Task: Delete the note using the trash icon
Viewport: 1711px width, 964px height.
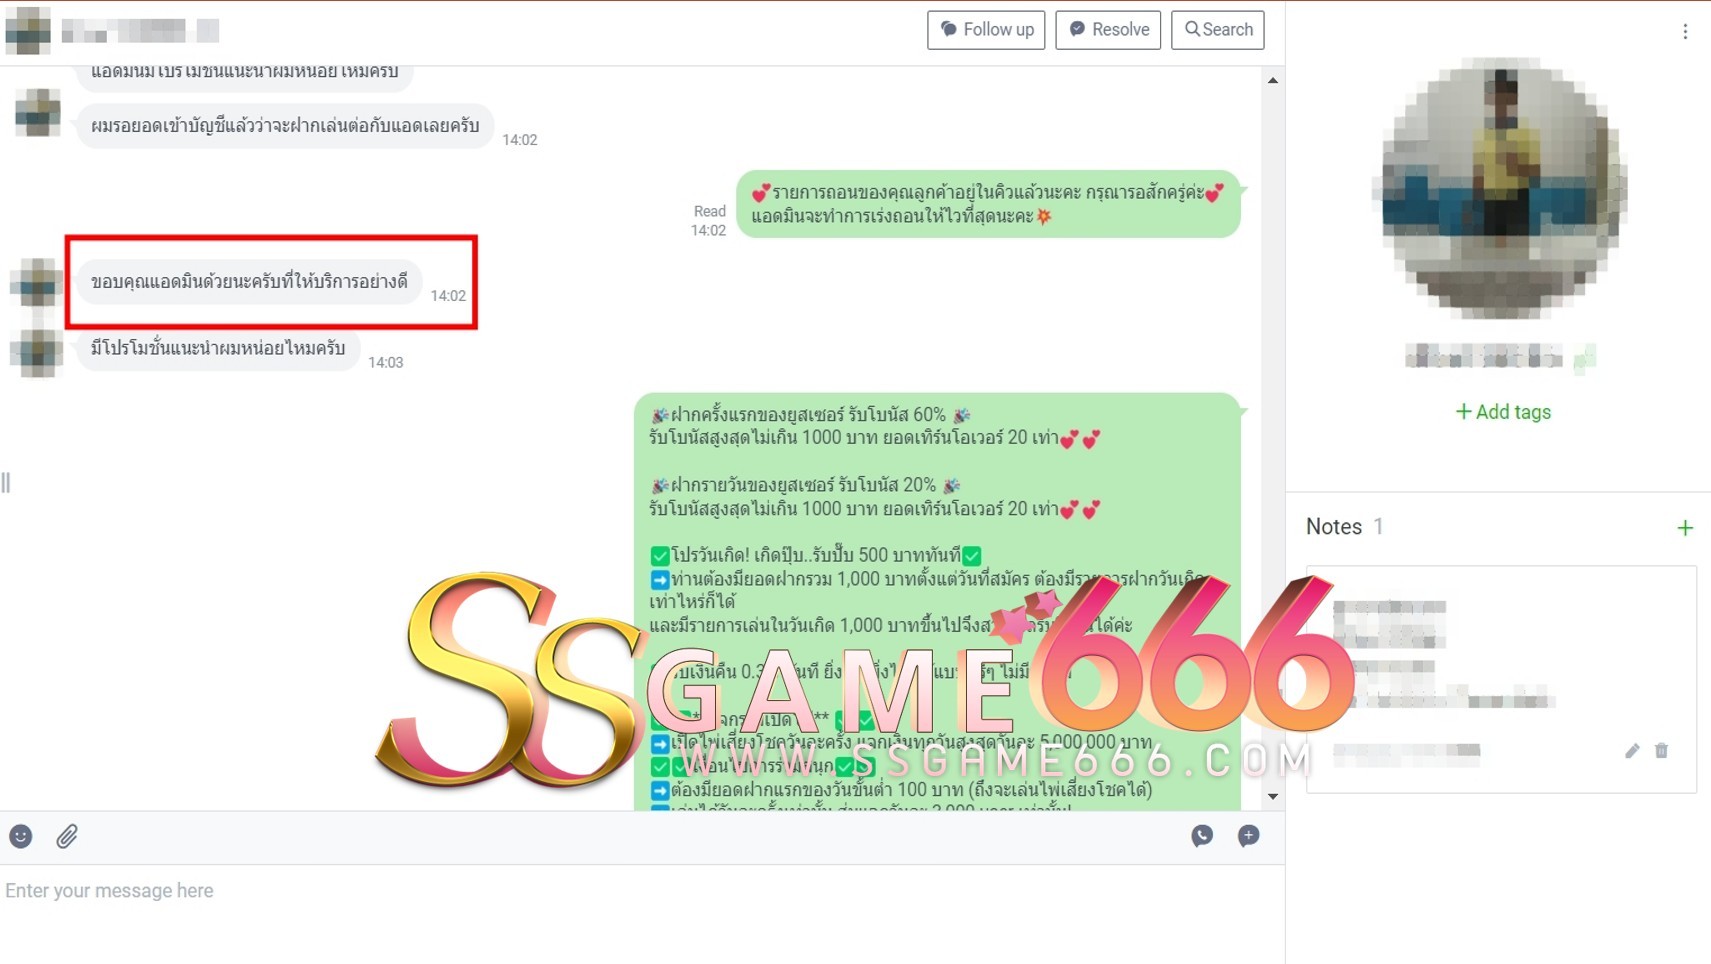Action: tap(1661, 751)
